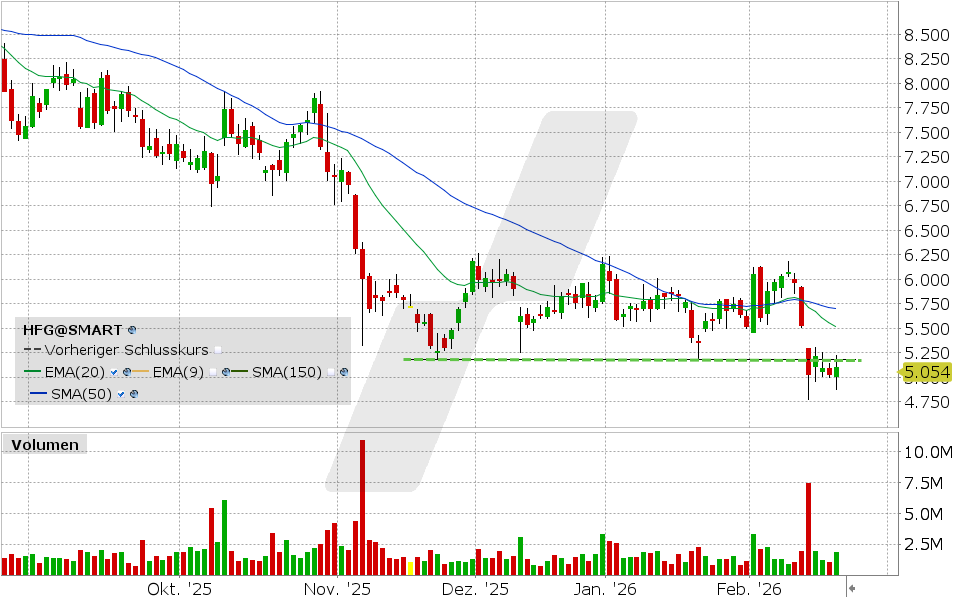Click the tallest red November volume spike

362,500
